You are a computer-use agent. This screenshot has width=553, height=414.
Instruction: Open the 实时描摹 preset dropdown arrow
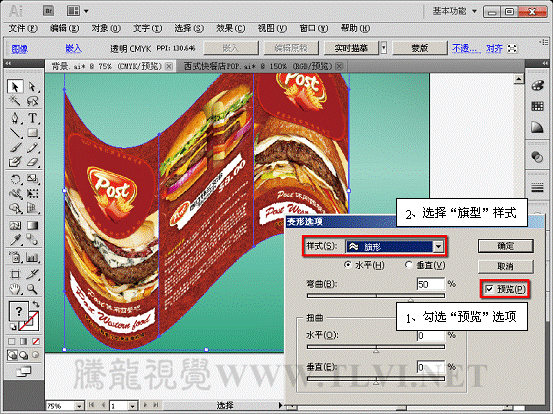click(x=384, y=48)
